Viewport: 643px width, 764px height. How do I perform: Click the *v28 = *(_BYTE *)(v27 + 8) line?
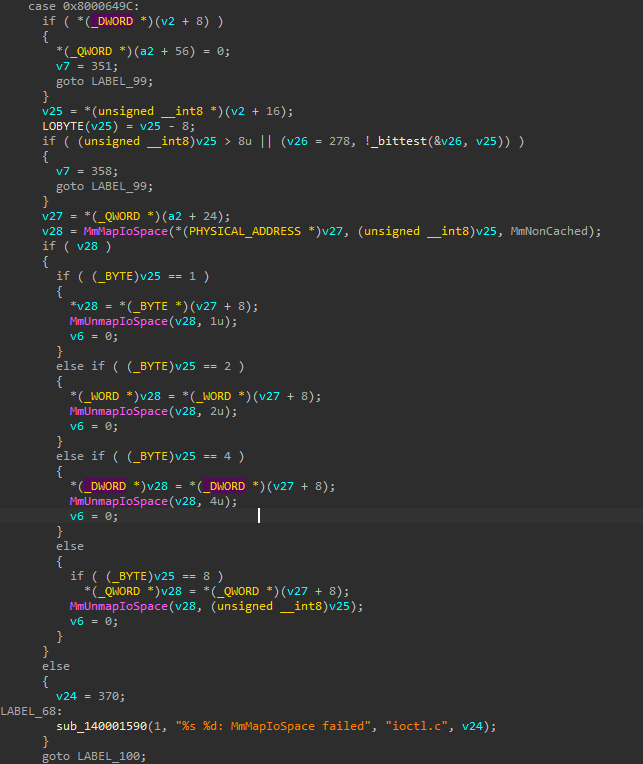pyautogui.click(x=164, y=306)
